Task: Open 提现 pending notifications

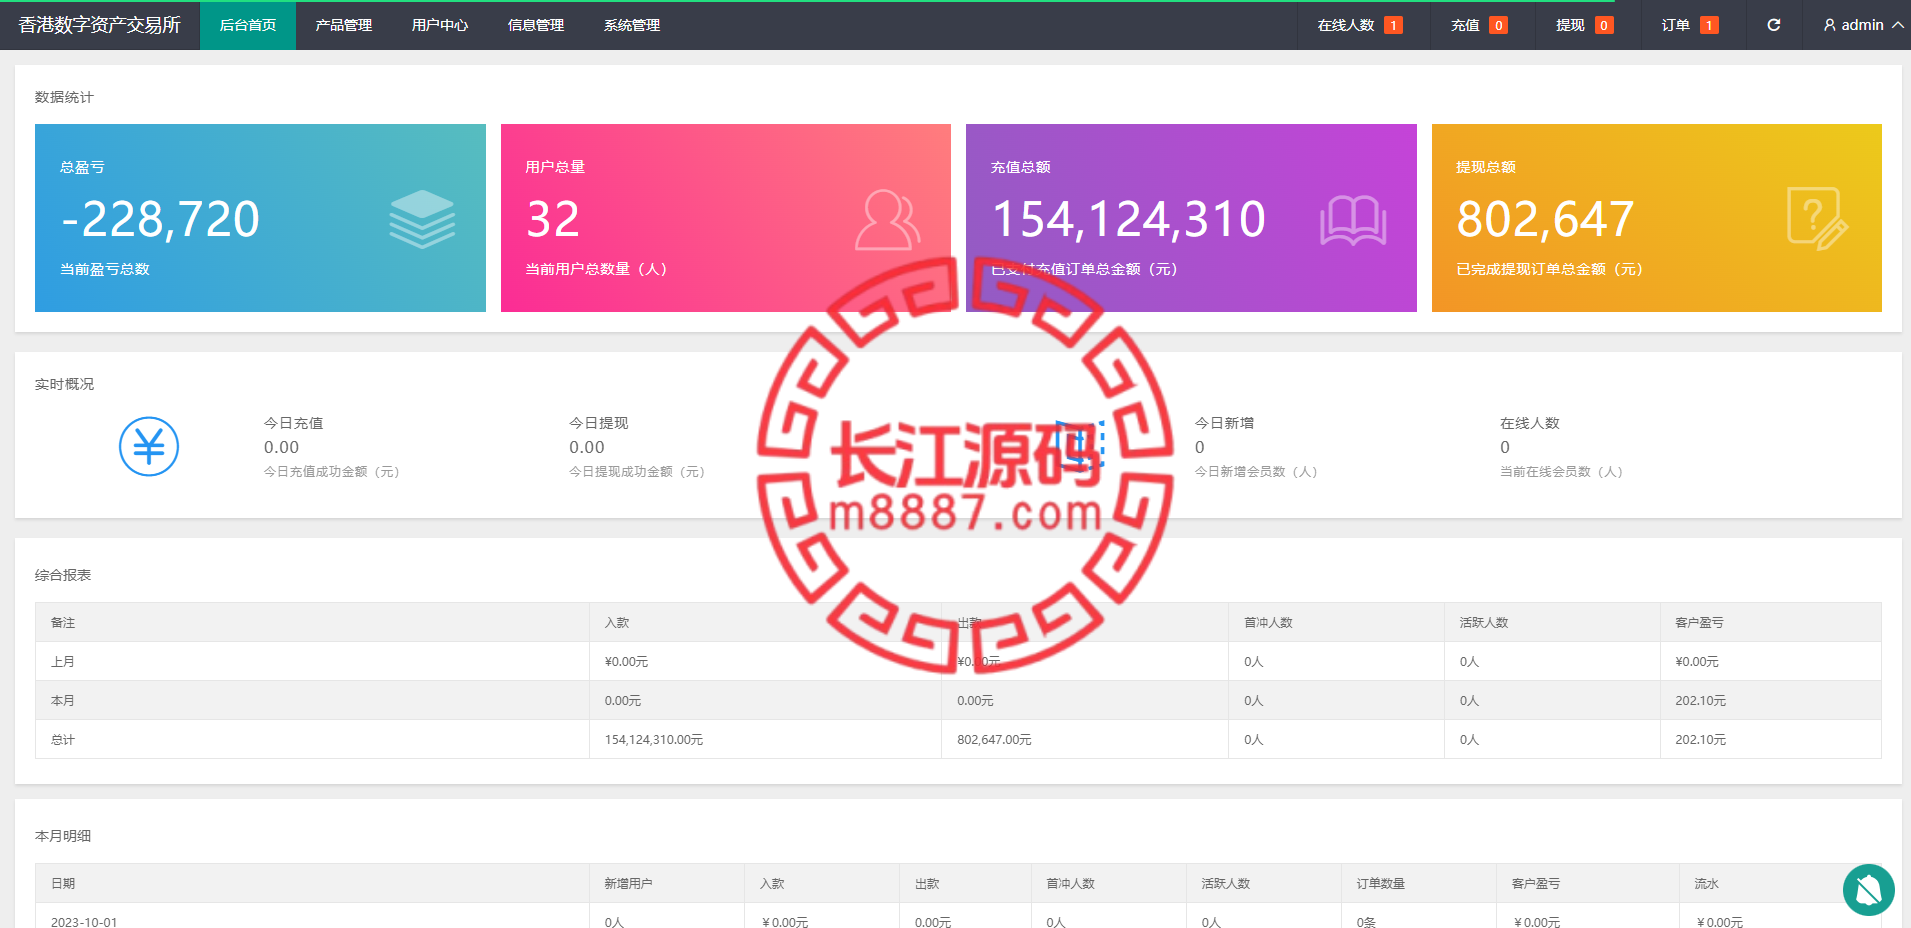Action: (x=1584, y=25)
